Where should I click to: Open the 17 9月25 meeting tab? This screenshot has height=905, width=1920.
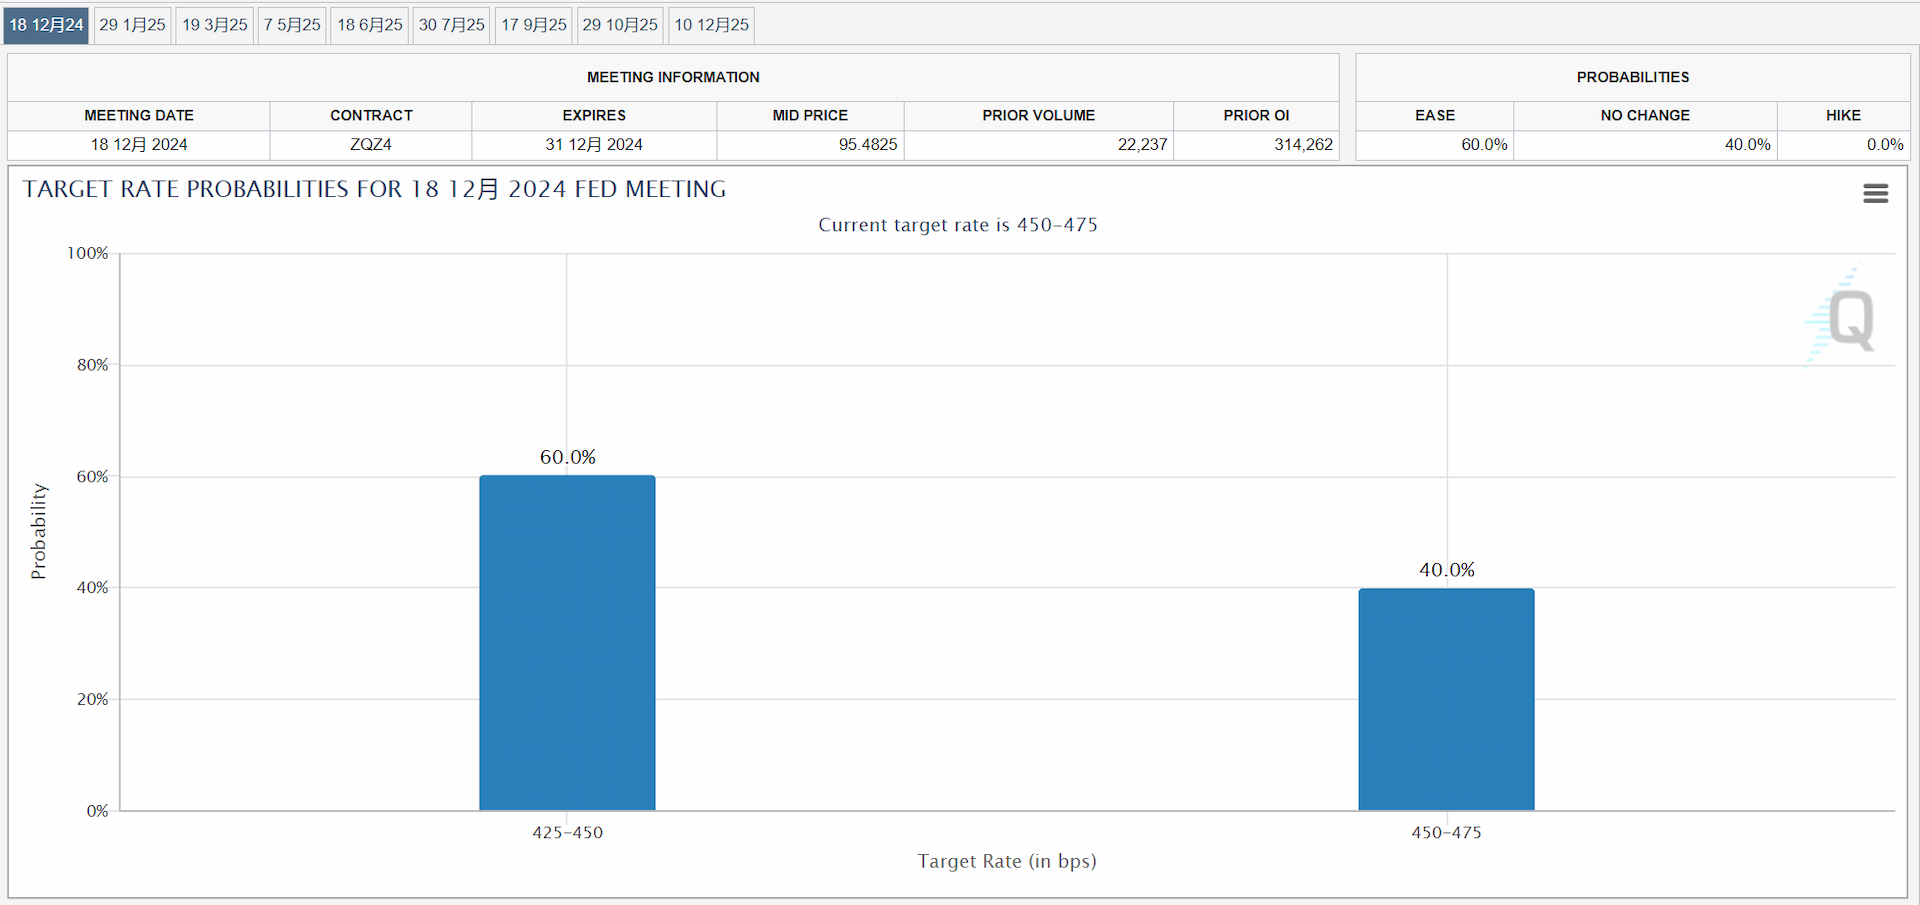pos(534,25)
